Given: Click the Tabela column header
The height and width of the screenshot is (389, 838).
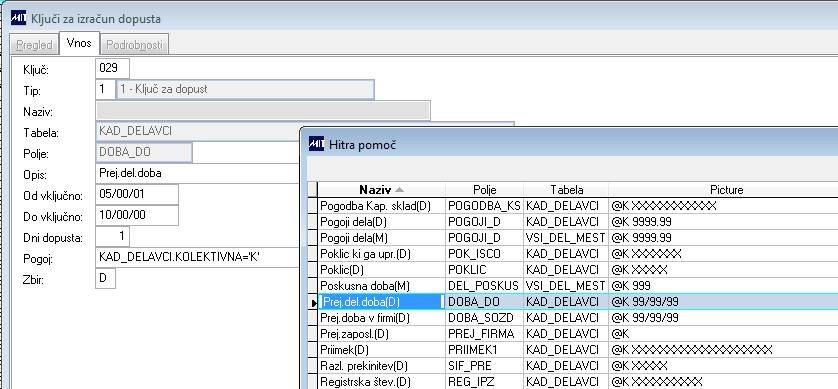Looking at the screenshot, I should [566, 190].
